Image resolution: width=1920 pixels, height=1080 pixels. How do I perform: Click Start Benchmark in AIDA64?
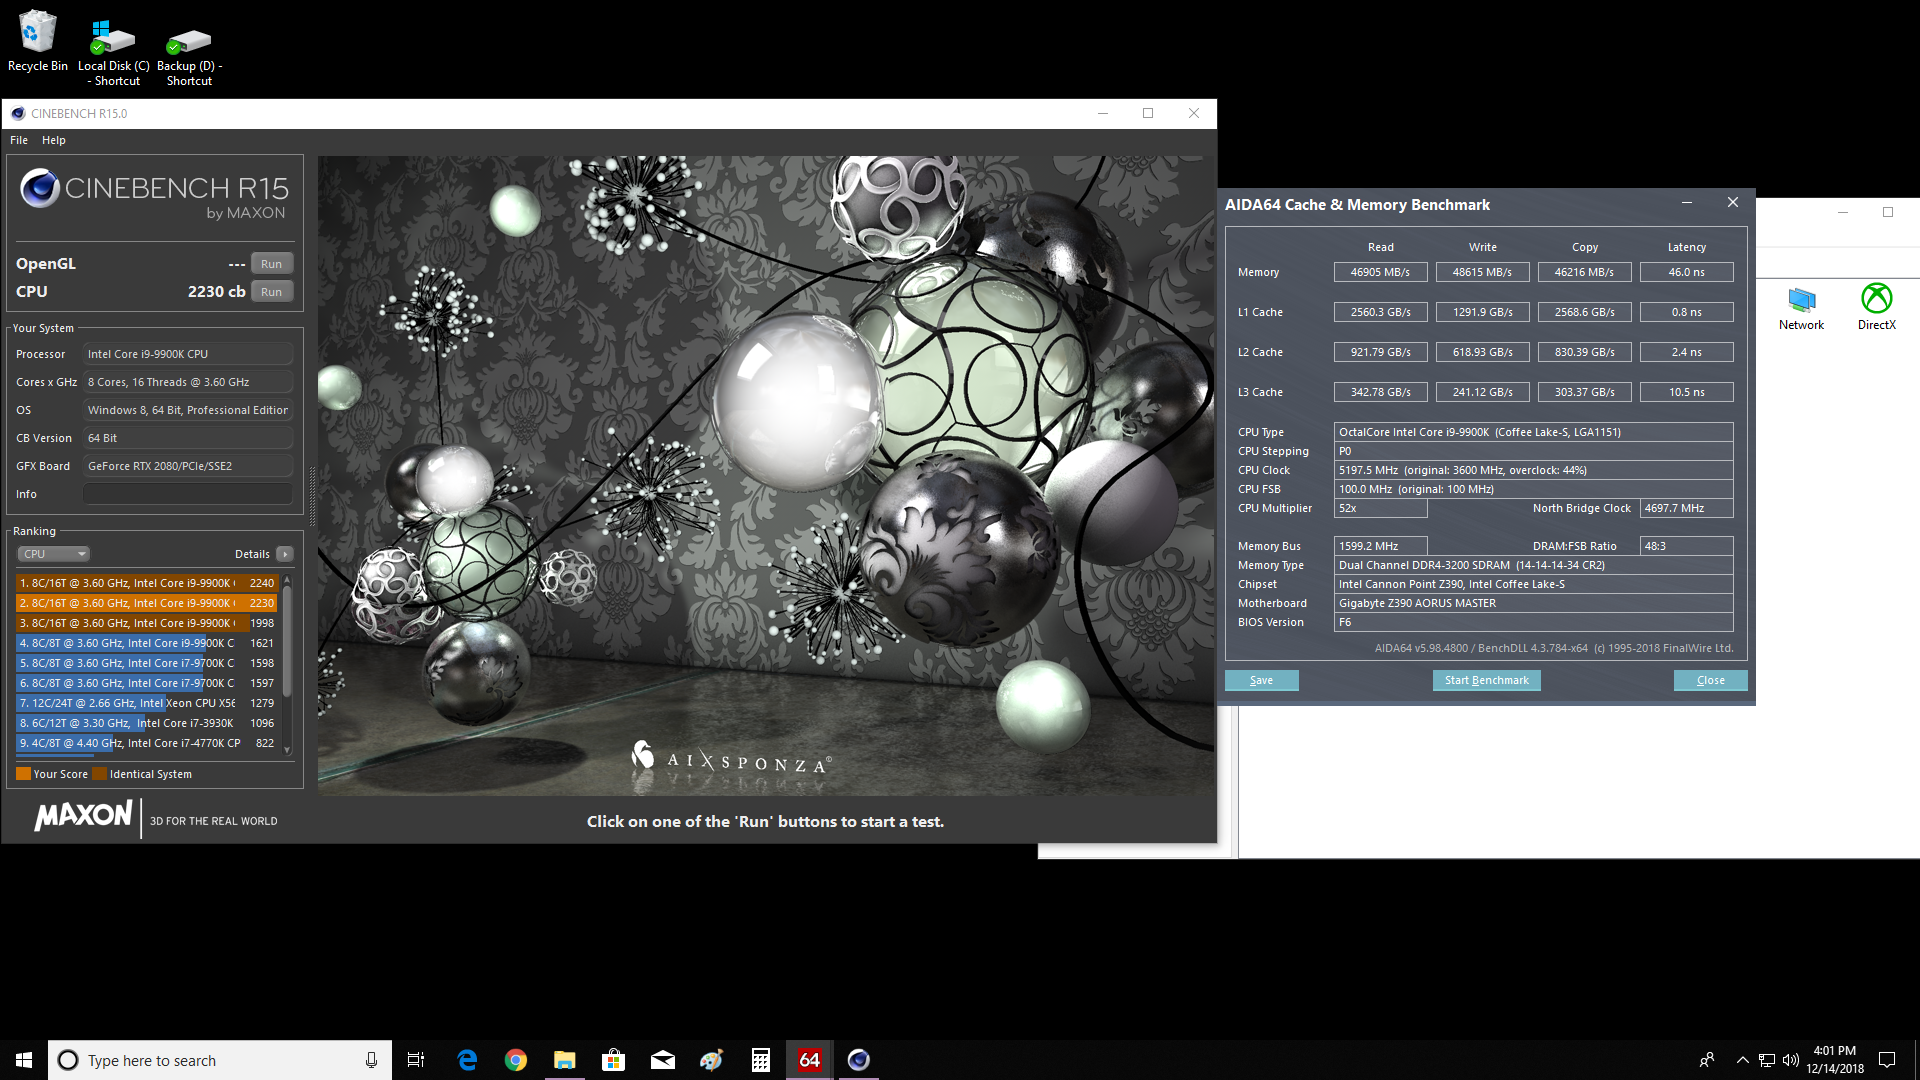tap(1486, 681)
